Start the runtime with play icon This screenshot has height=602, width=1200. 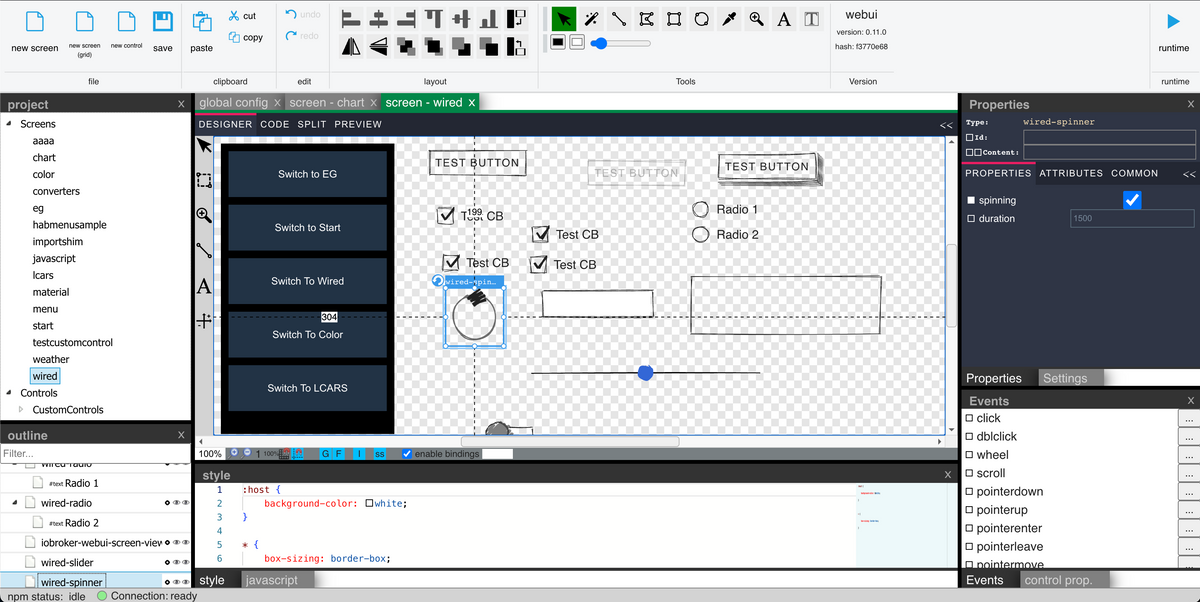[x=1174, y=22]
